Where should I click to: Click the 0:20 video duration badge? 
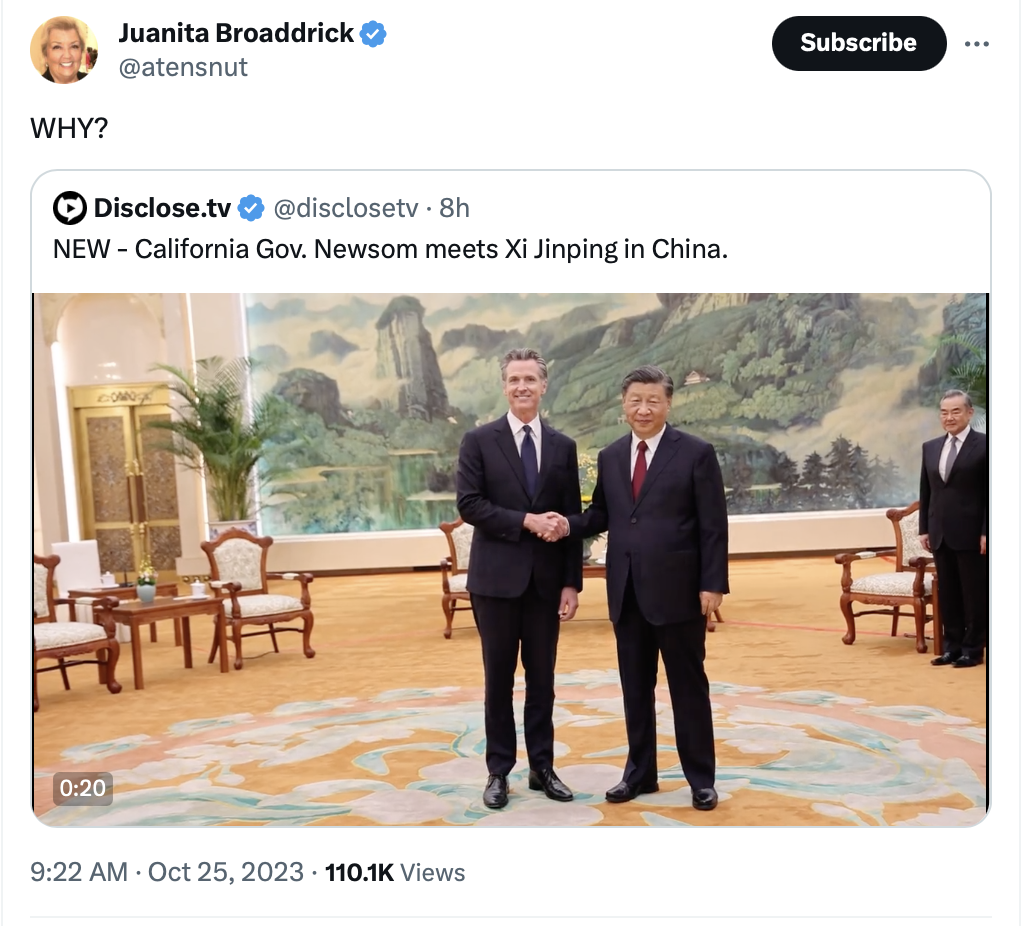click(x=83, y=788)
